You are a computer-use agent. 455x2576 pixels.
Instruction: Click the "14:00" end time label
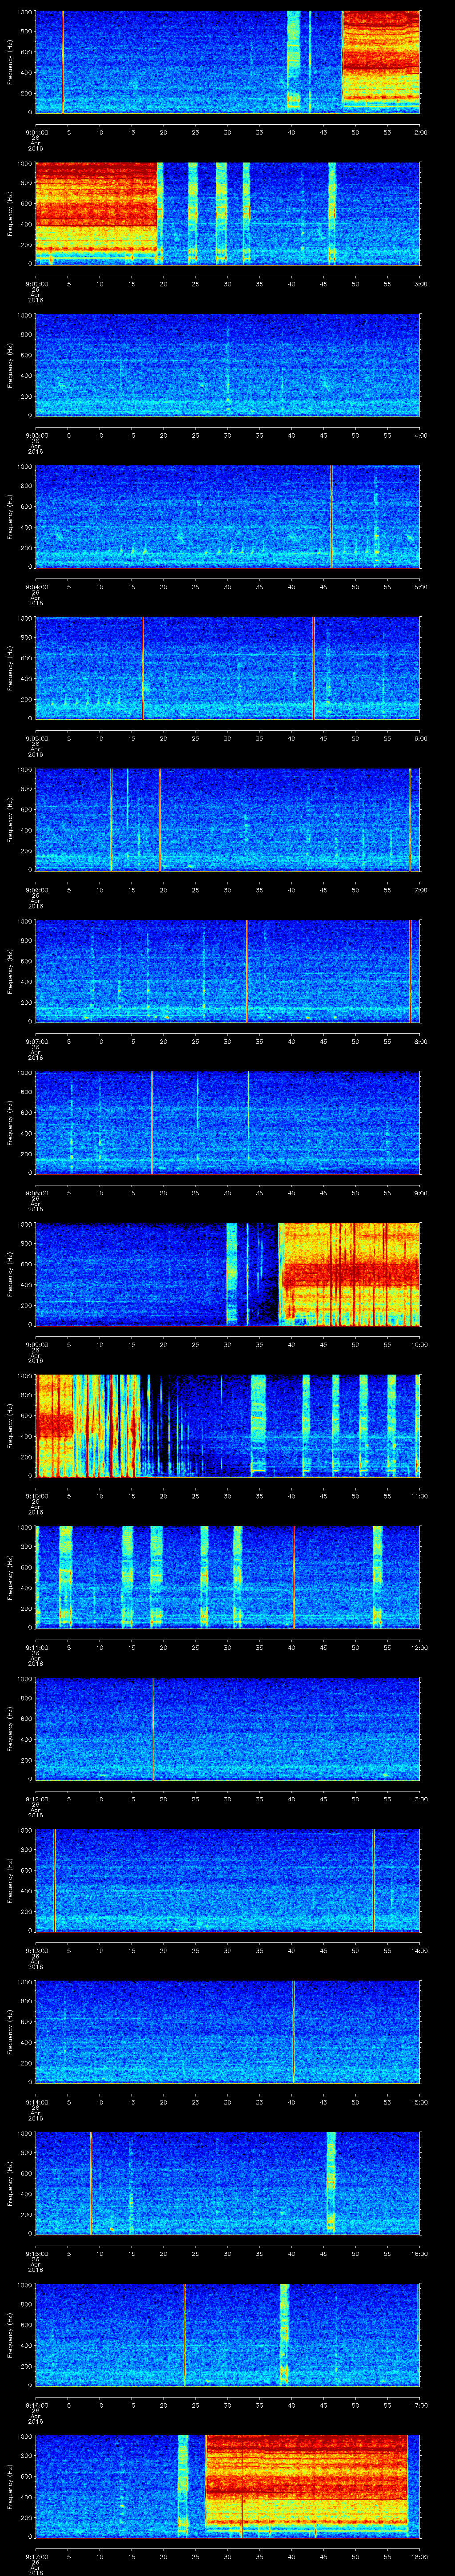[419, 1951]
